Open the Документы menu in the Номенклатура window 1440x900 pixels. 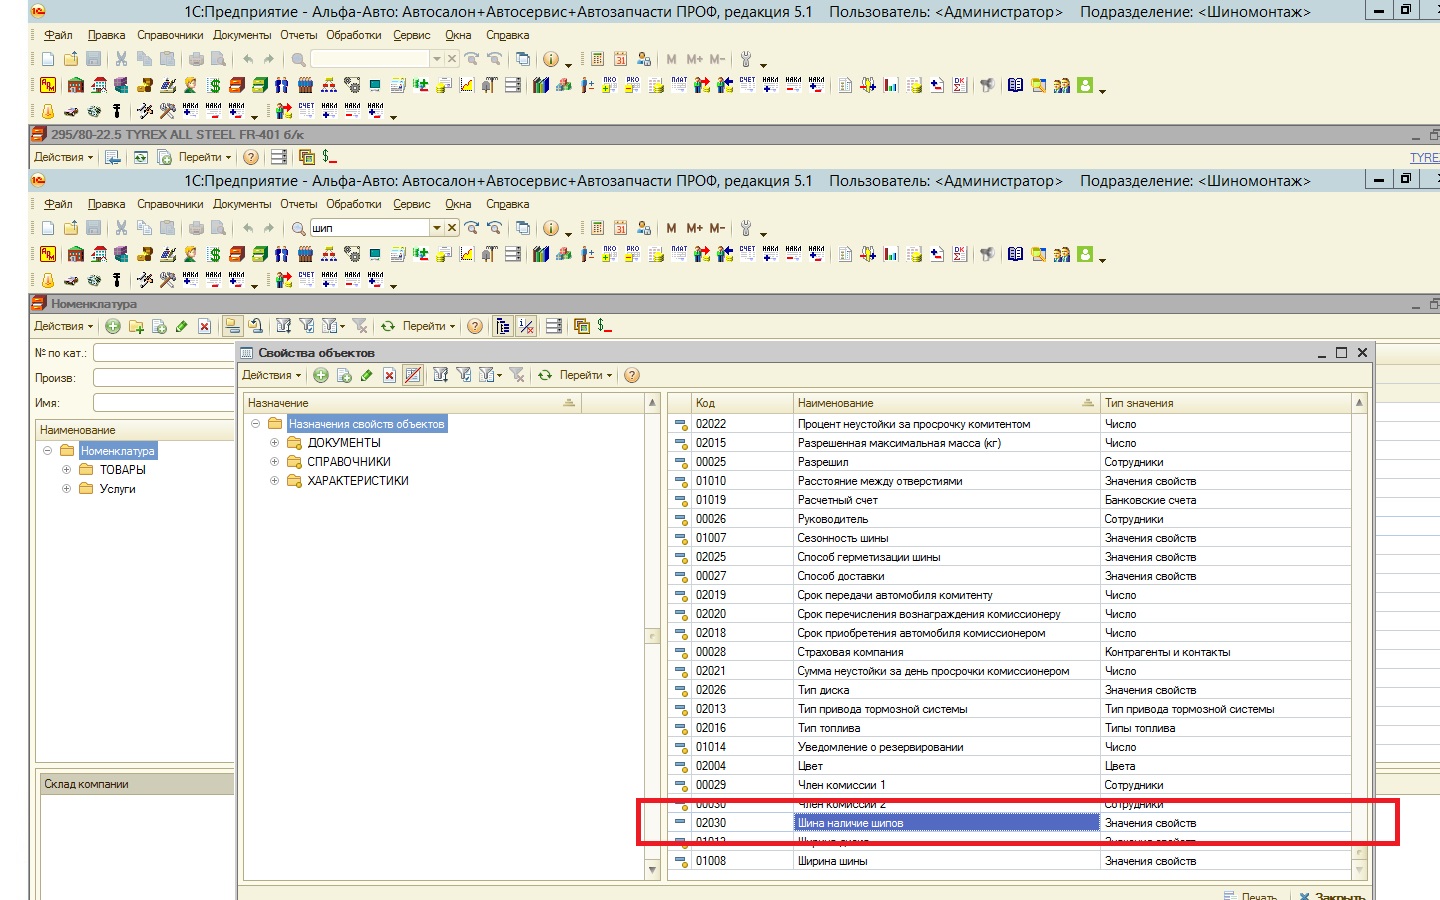click(x=242, y=204)
